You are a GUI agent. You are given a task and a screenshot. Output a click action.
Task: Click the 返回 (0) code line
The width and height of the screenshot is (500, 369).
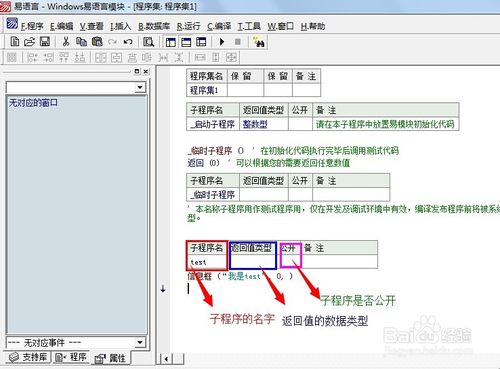[269, 163]
